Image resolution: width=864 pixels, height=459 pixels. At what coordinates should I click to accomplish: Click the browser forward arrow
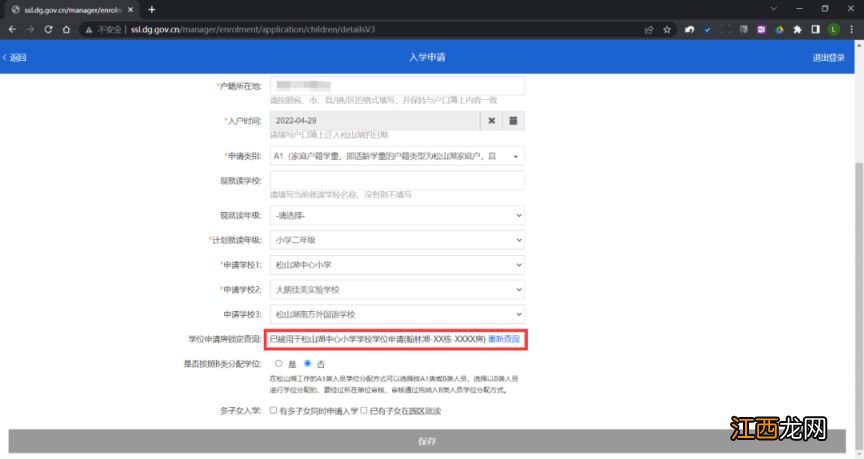point(30,29)
